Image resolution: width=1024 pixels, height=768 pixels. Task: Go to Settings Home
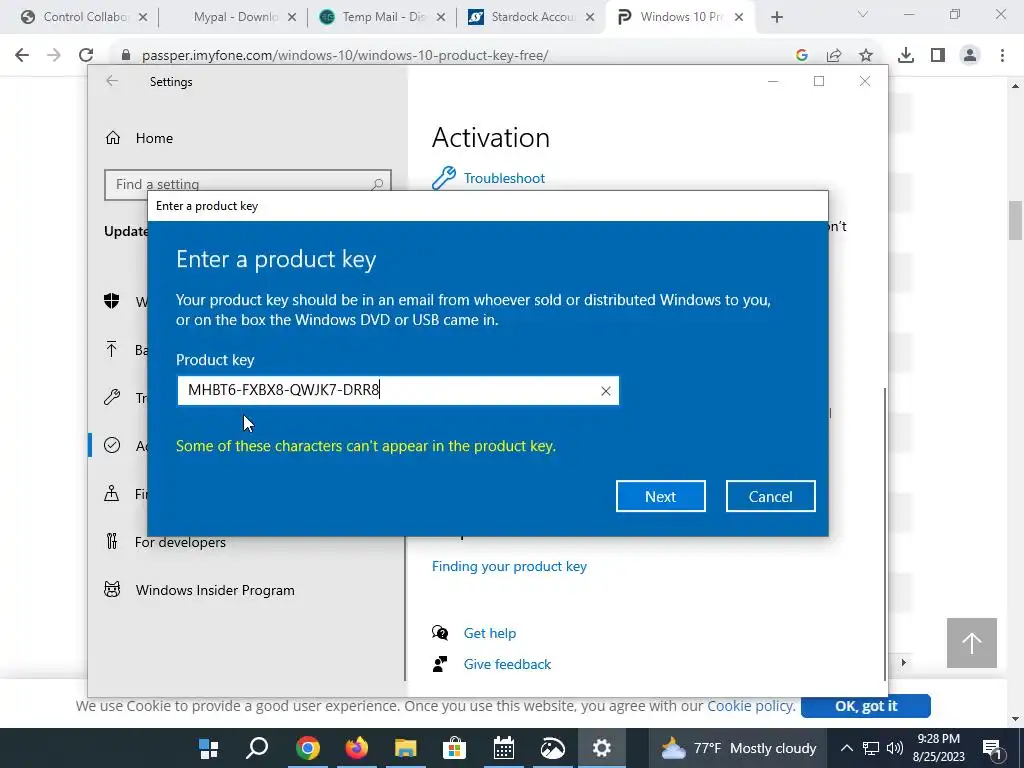(154, 138)
